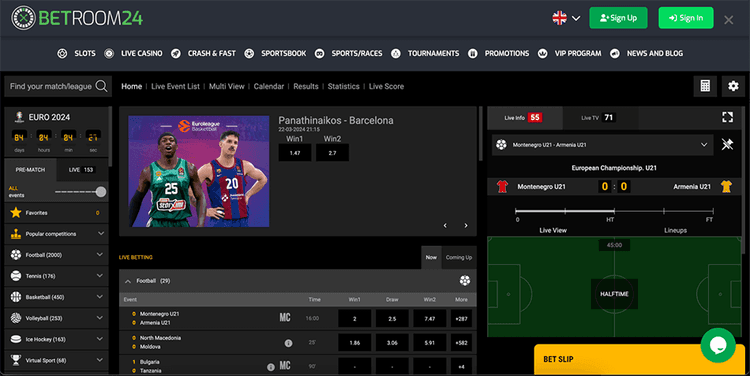Click the Sign In button
The height and width of the screenshot is (376, 750).
(x=686, y=18)
